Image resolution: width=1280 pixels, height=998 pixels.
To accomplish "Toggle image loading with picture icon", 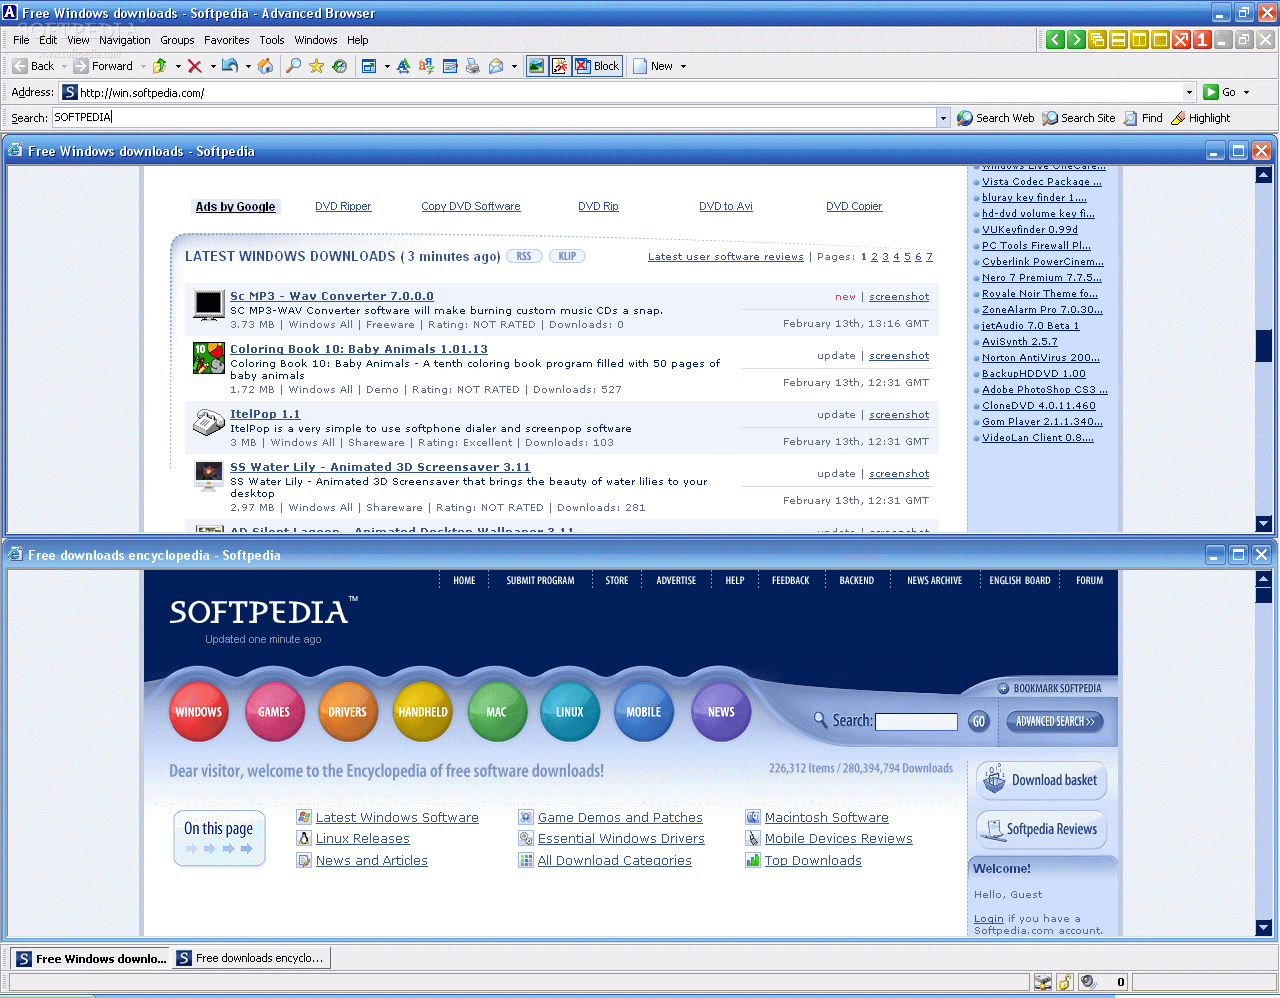I will coord(537,66).
